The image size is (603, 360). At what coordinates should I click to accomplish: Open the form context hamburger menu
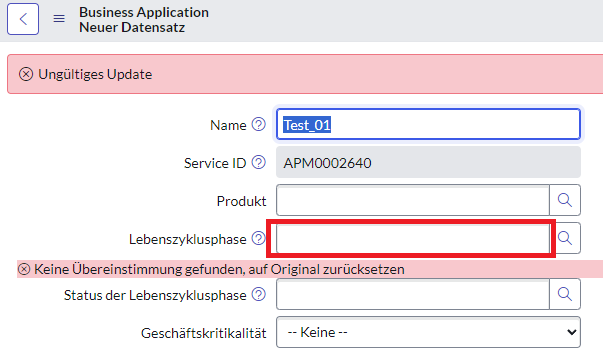[59, 18]
